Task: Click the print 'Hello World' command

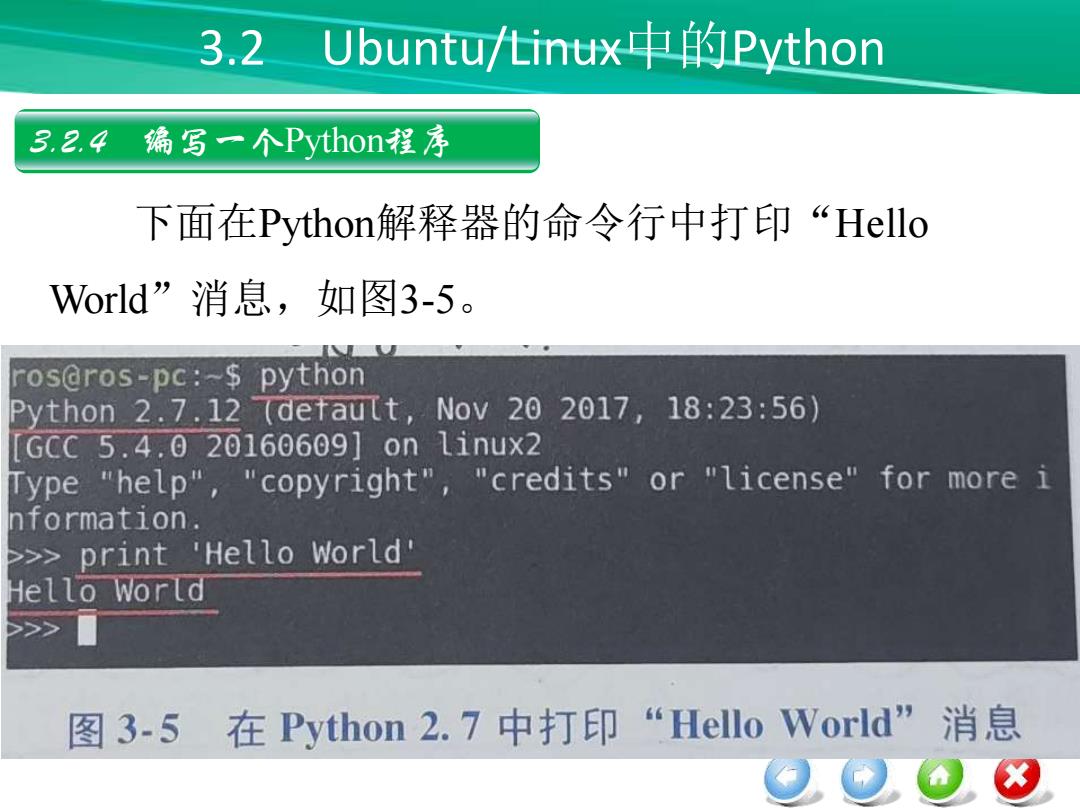Action: (x=248, y=554)
